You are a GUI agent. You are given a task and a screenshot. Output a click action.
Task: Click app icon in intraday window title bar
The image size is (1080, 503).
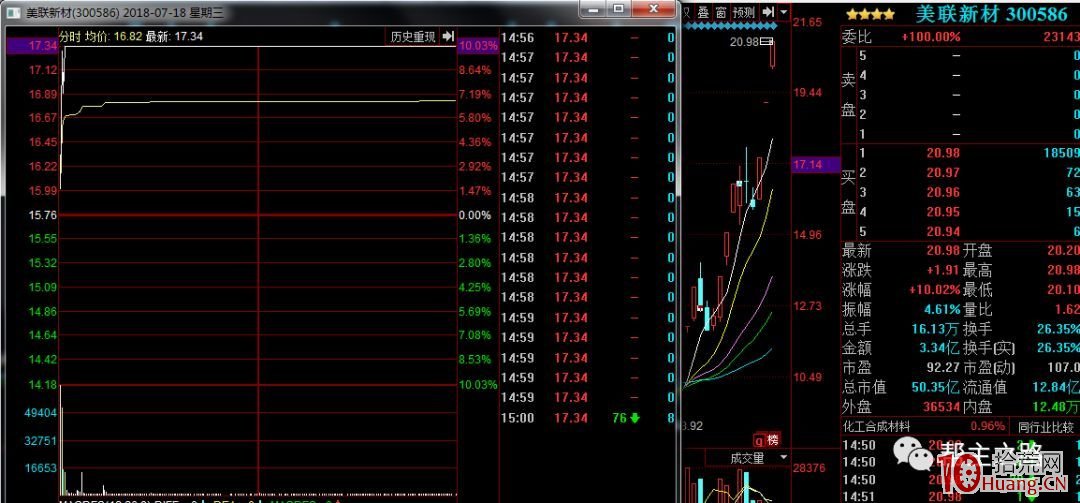(15, 13)
